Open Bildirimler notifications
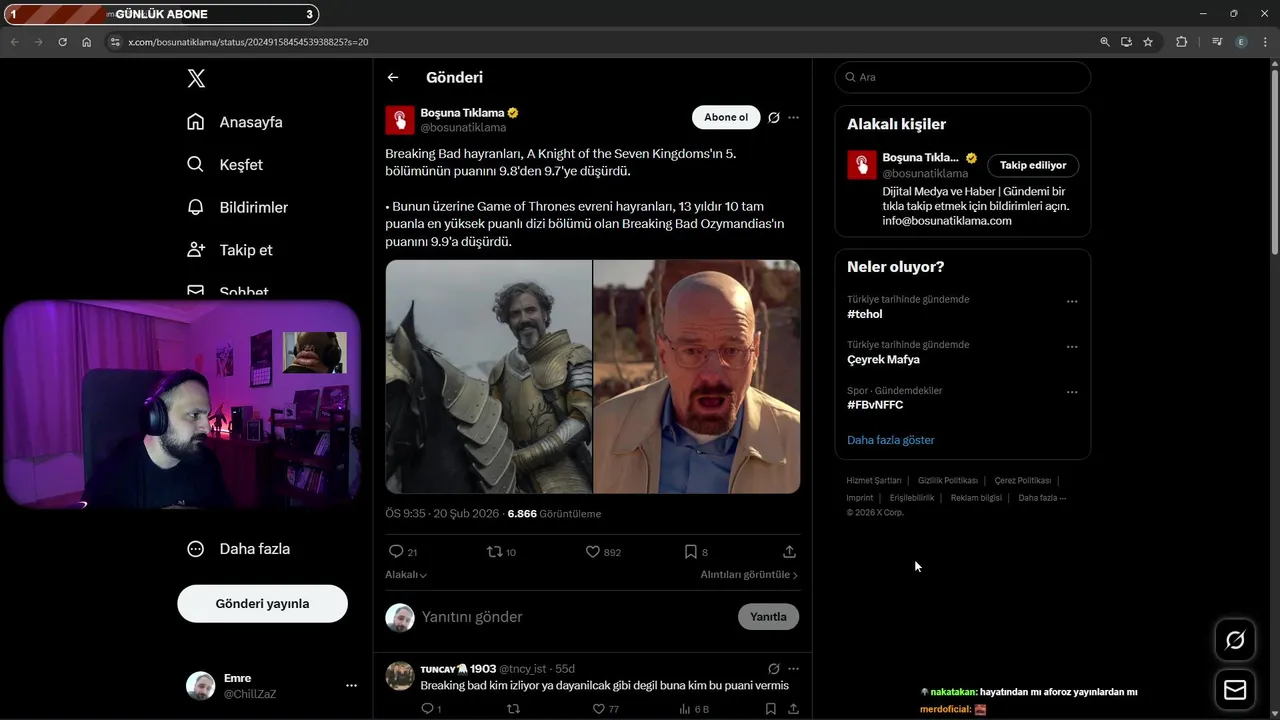Image resolution: width=1280 pixels, height=720 pixels. click(x=237, y=207)
